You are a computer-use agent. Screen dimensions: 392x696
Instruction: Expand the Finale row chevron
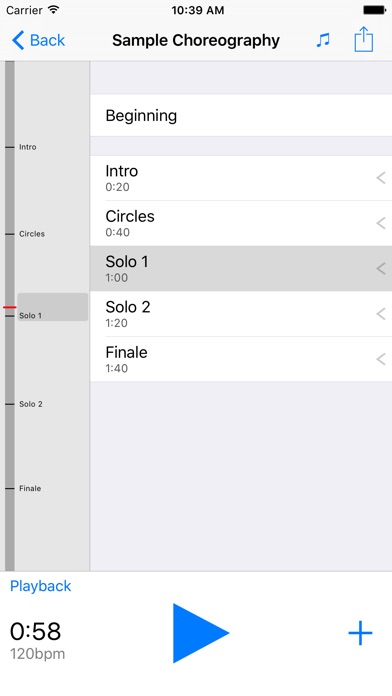pos(380,359)
